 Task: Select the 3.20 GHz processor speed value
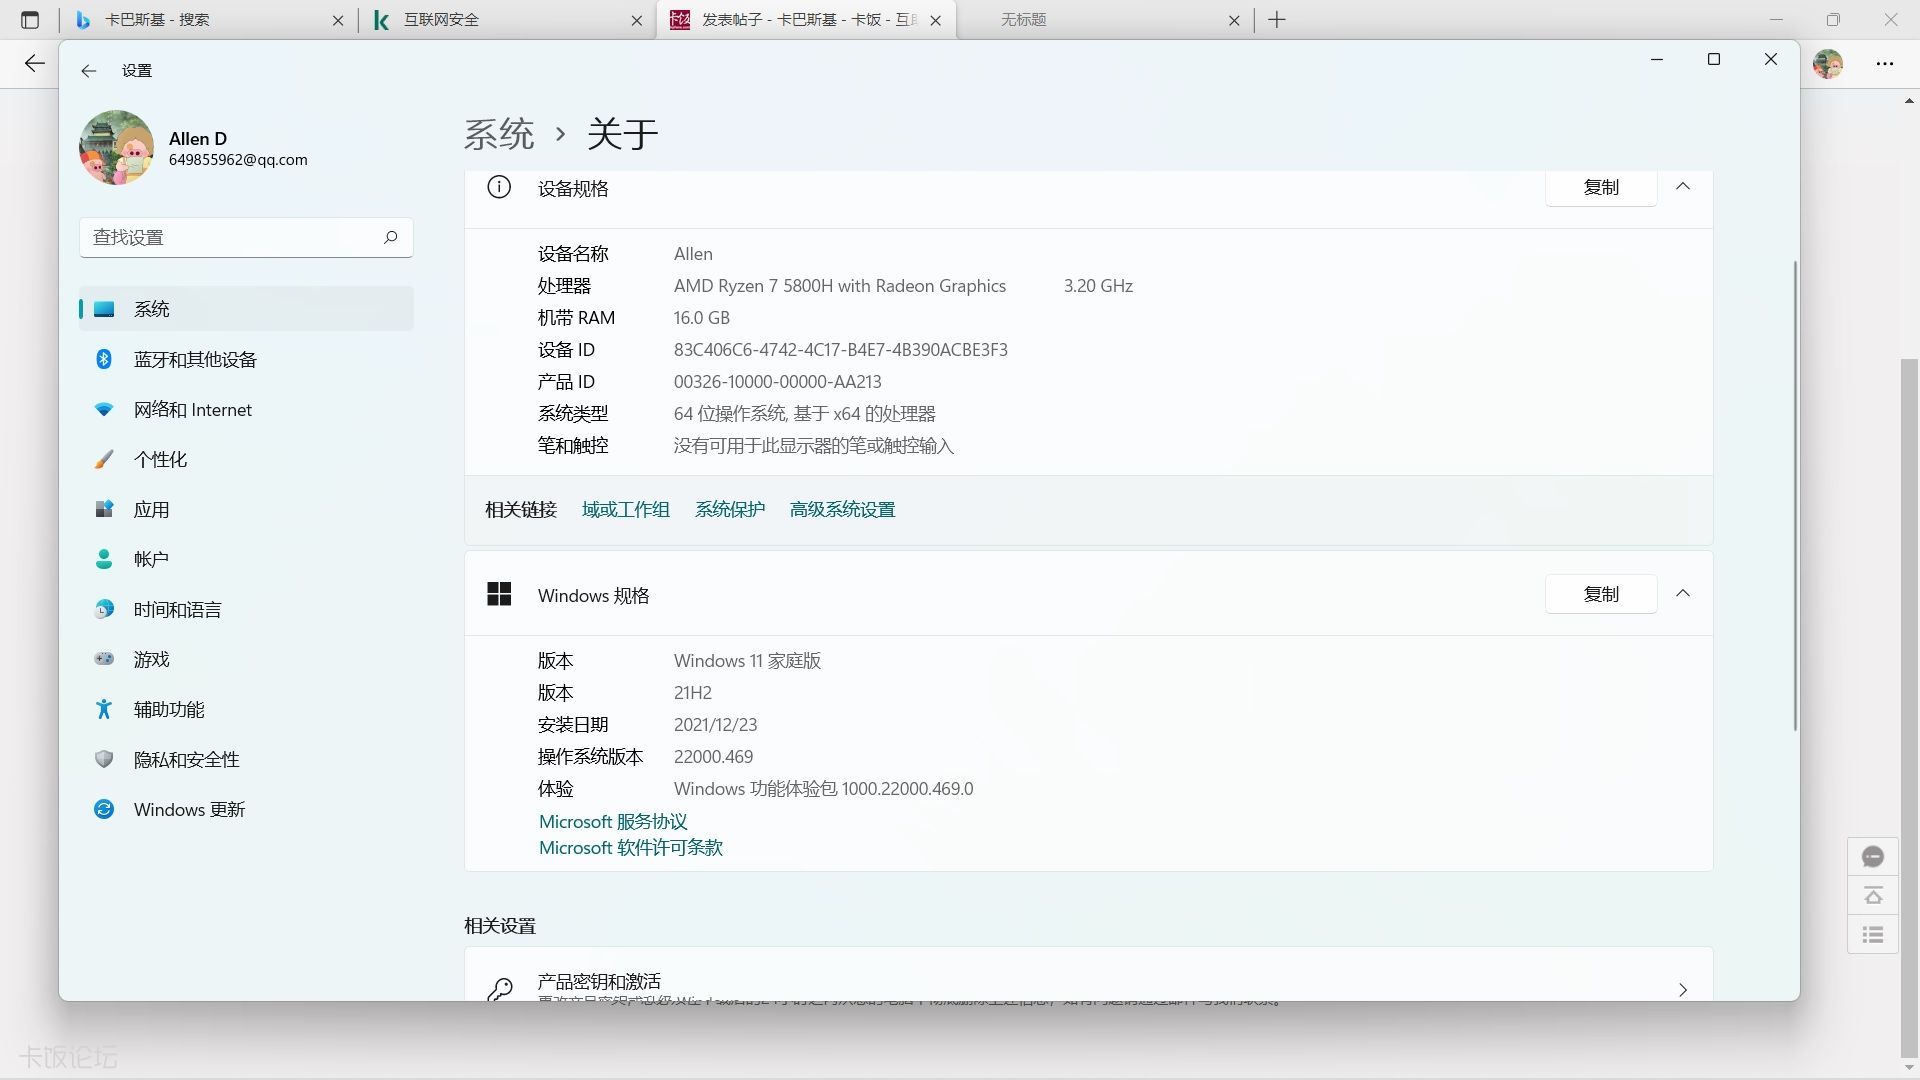[x=1098, y=286]
